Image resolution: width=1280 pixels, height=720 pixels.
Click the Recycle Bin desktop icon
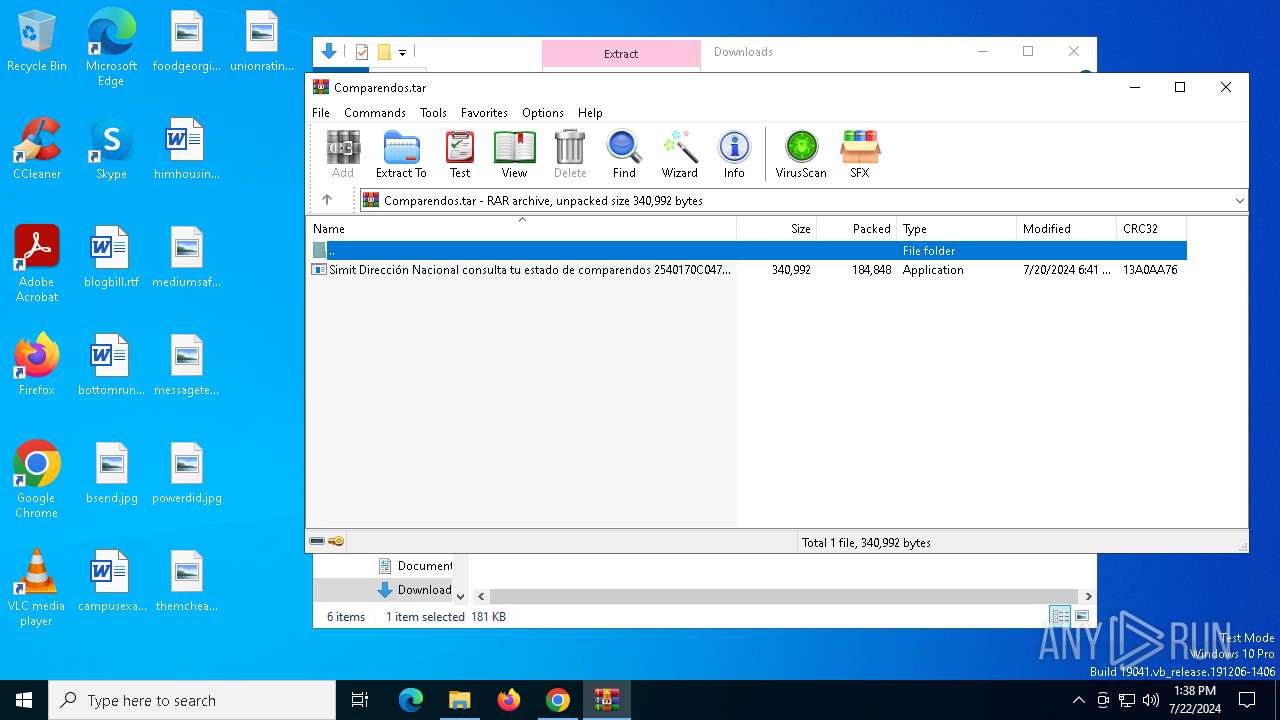tap(36, 42)
